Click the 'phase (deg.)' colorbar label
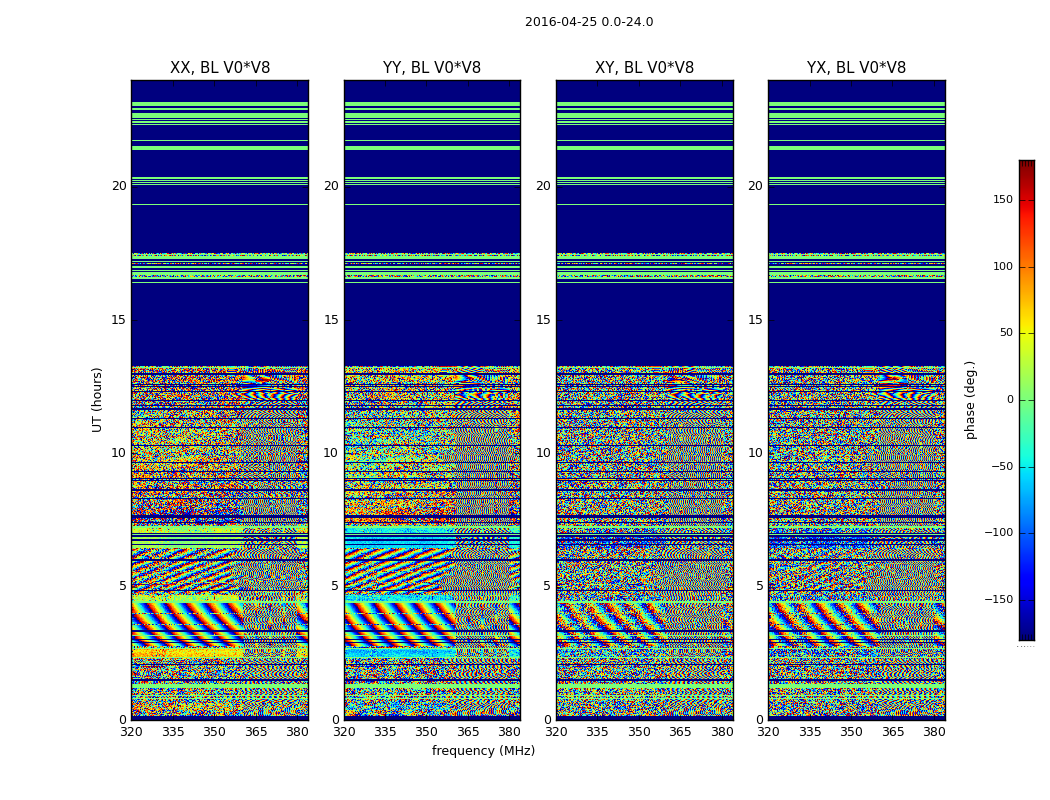The height and width of the screenshot is (800, 1050). (x=970, y=400)
